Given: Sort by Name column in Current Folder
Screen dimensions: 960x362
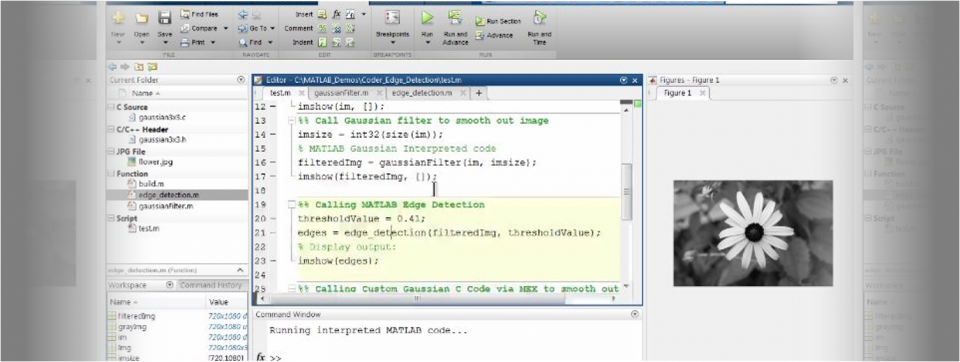Looking at the screenshot, I should [146, 93].
